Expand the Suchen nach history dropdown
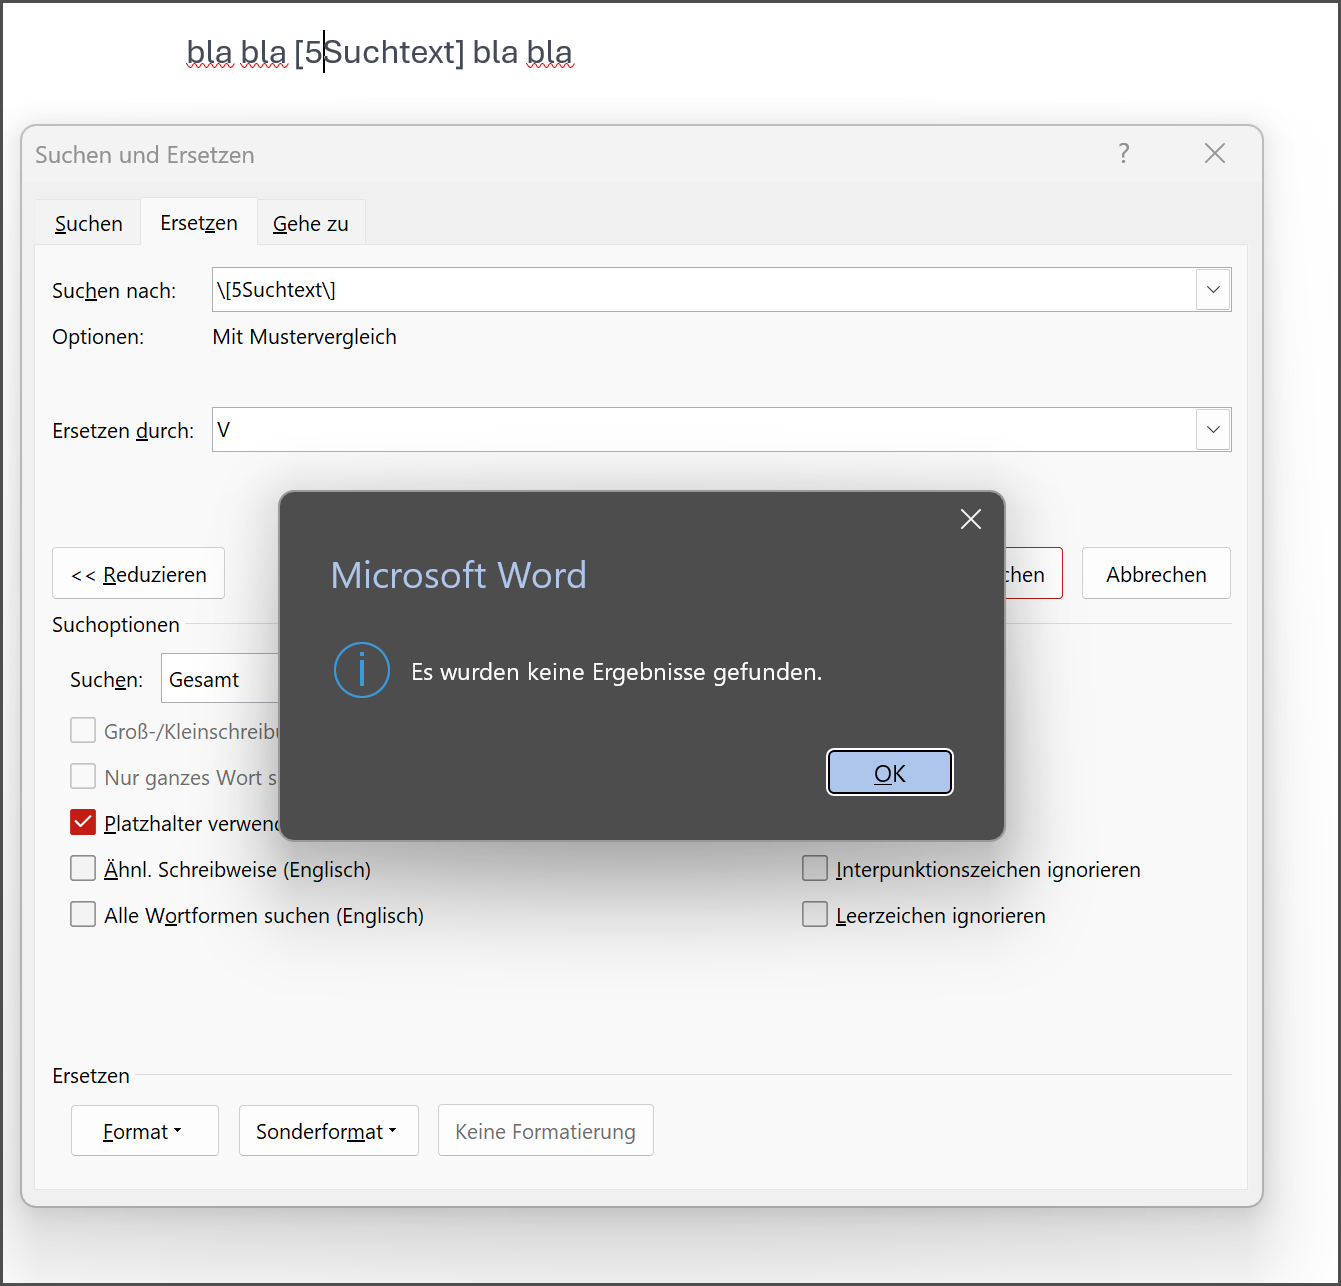The image size is (1341, 1286). 1213,290
